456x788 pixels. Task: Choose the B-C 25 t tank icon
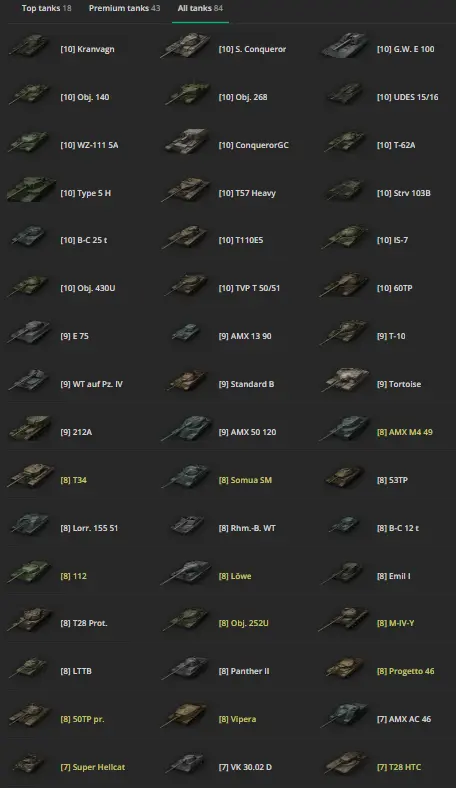[x=29, y=237]
